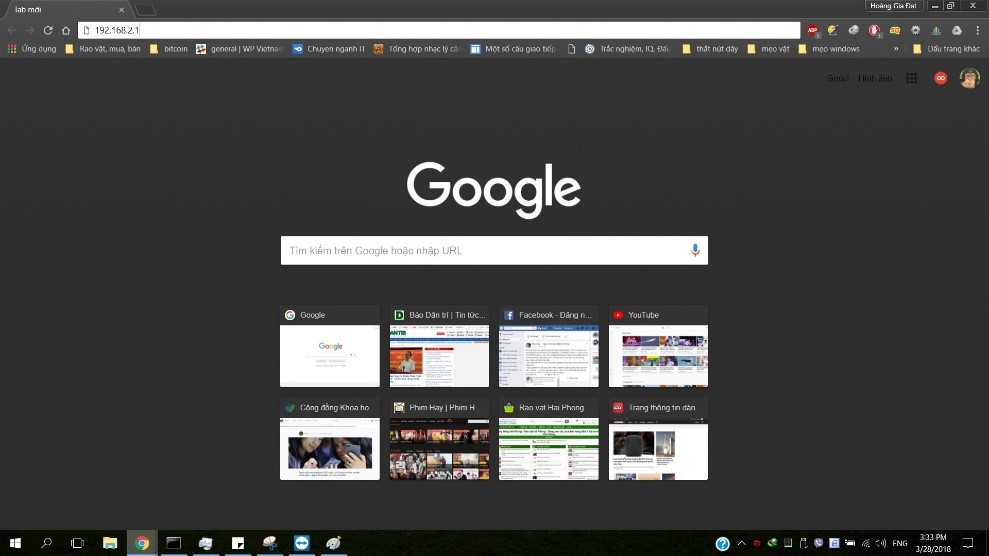This screenshot has width=989, height=556.
Task: Open the 'Dấu trang khác' bookmarks folder
Action: [945, 48]
